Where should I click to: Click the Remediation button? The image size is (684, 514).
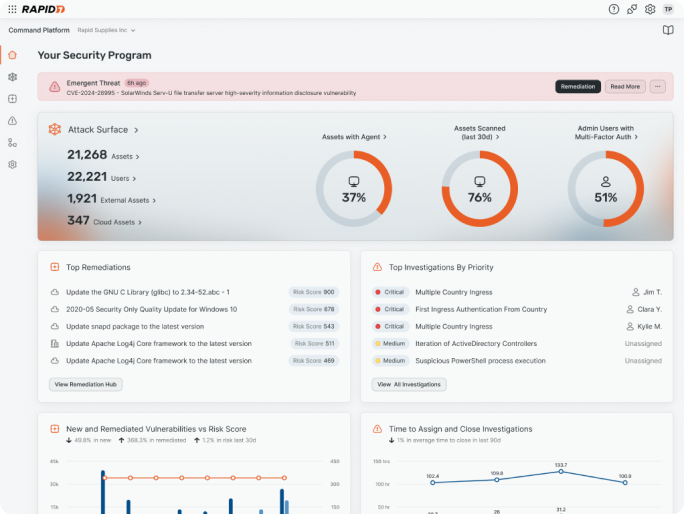click(x=578, y=87)
